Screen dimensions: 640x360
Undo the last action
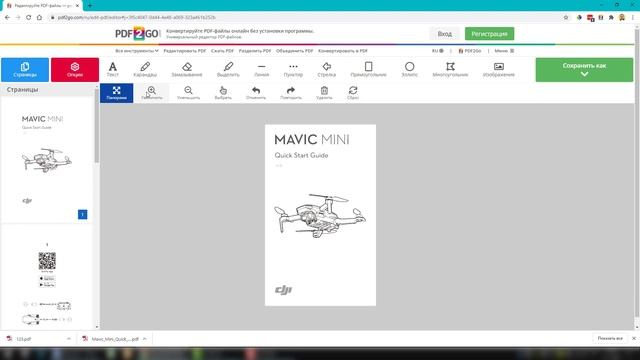tap(256, 93)
